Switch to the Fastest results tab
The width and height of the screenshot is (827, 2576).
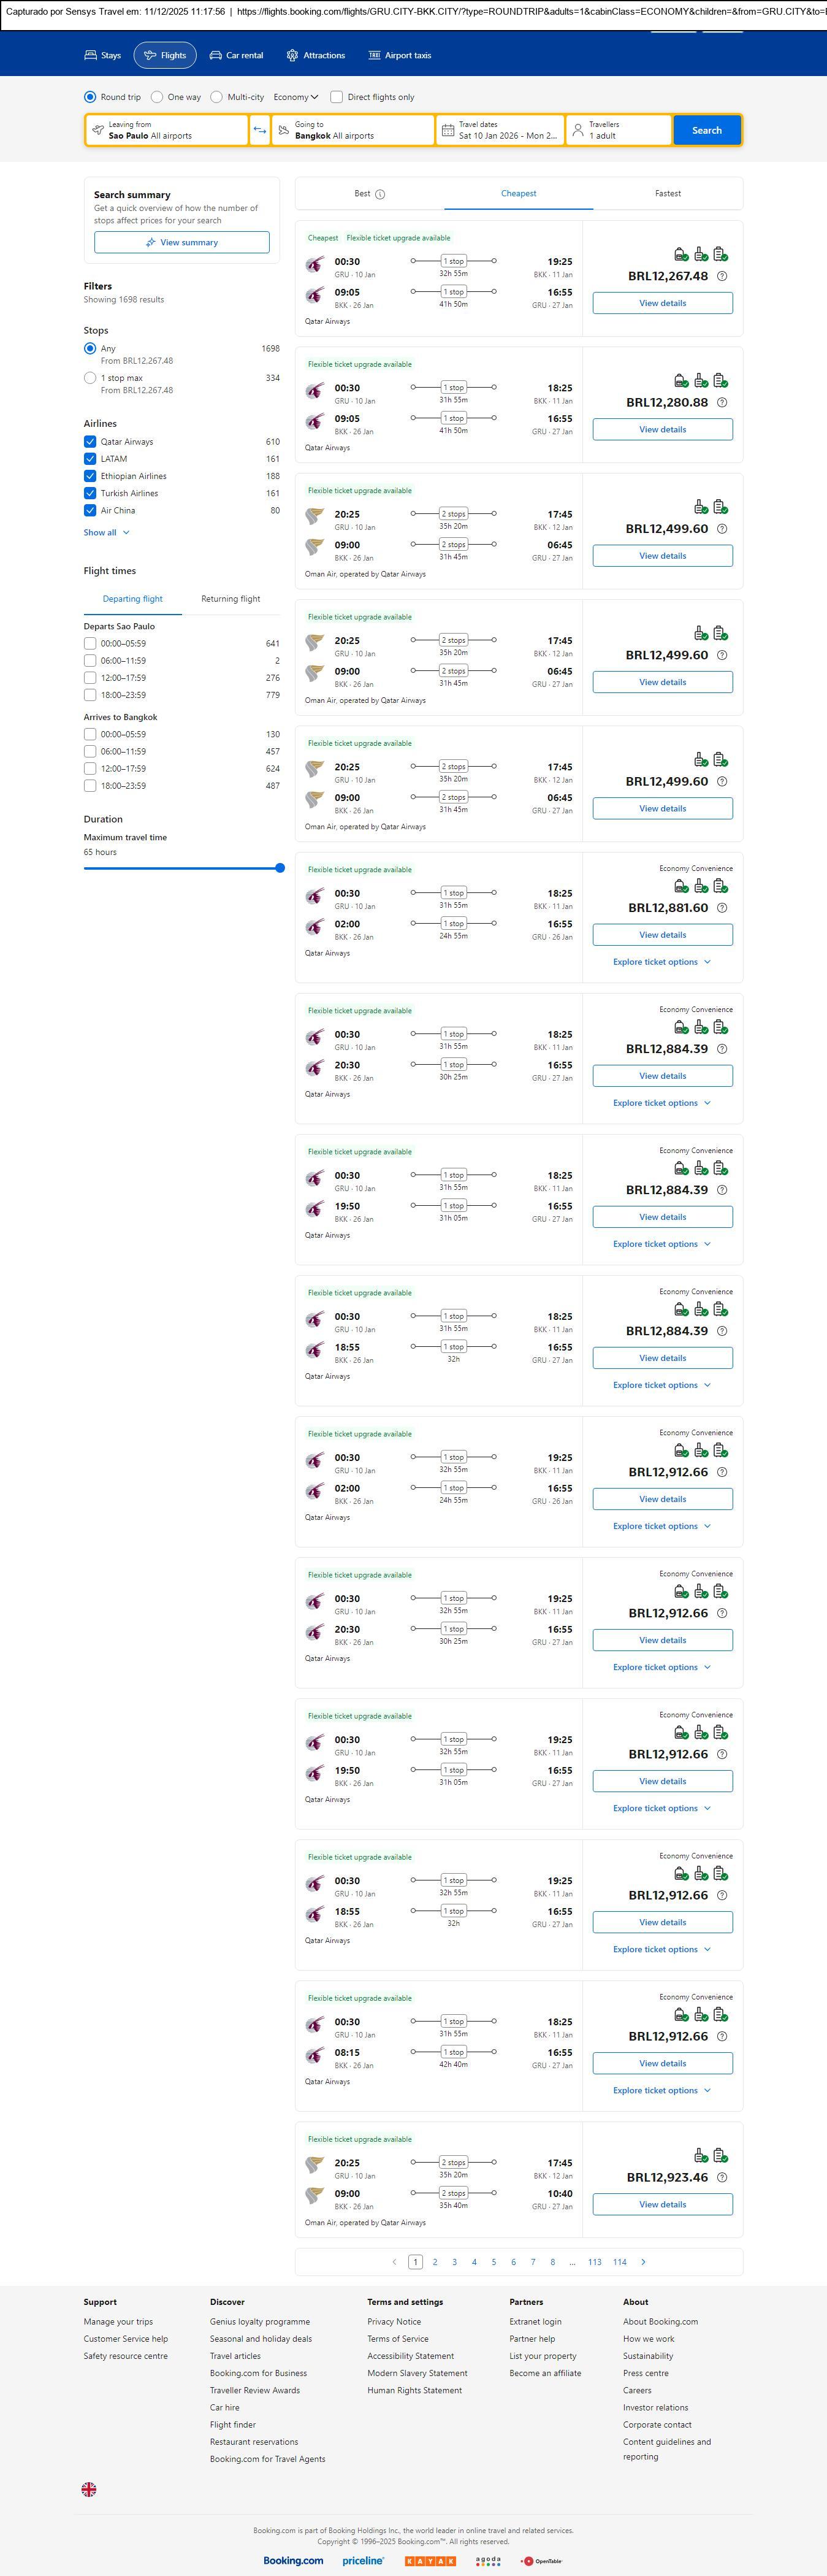point(667,194)
